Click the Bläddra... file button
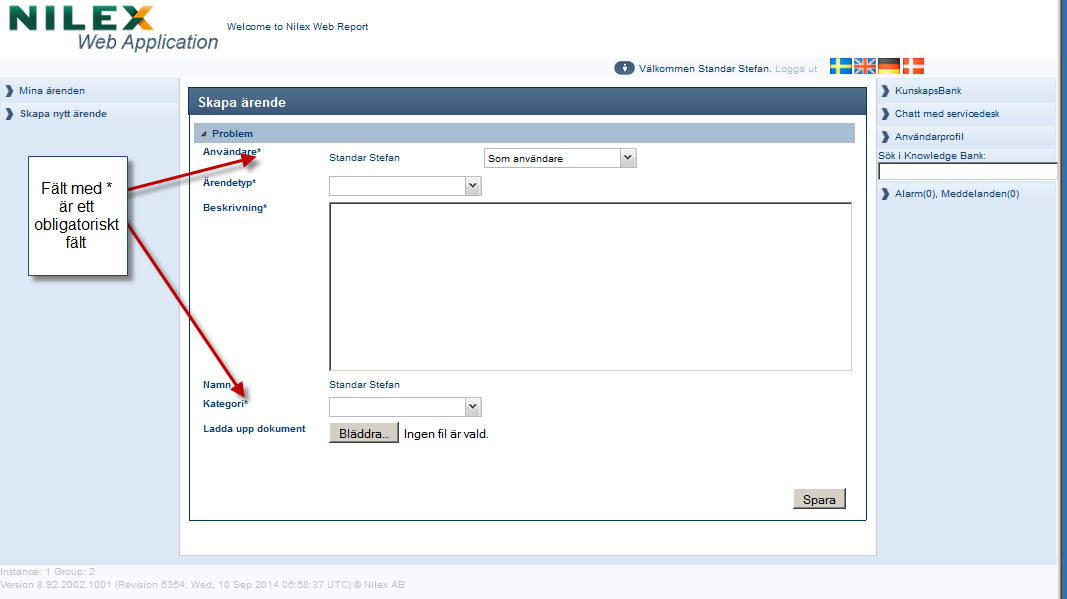Viewport: 1067px width, 599px height. coord(363,433)
